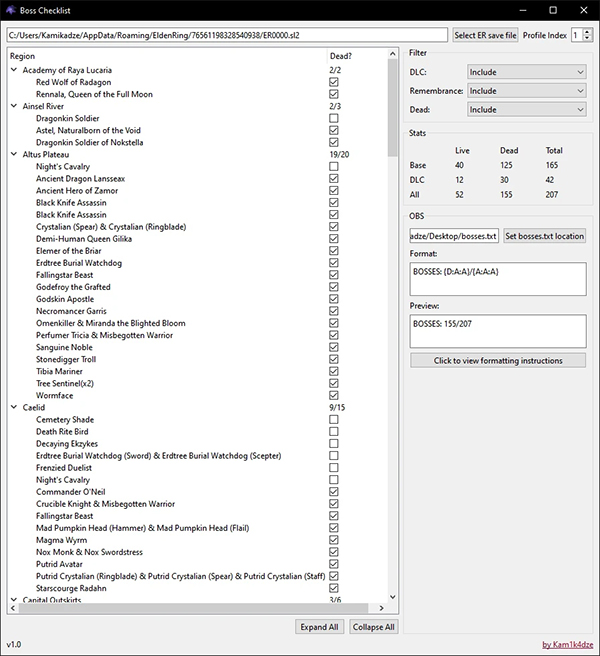
Task: Check the Frenzied Duelist checkbox
Action: pos(333,468)
